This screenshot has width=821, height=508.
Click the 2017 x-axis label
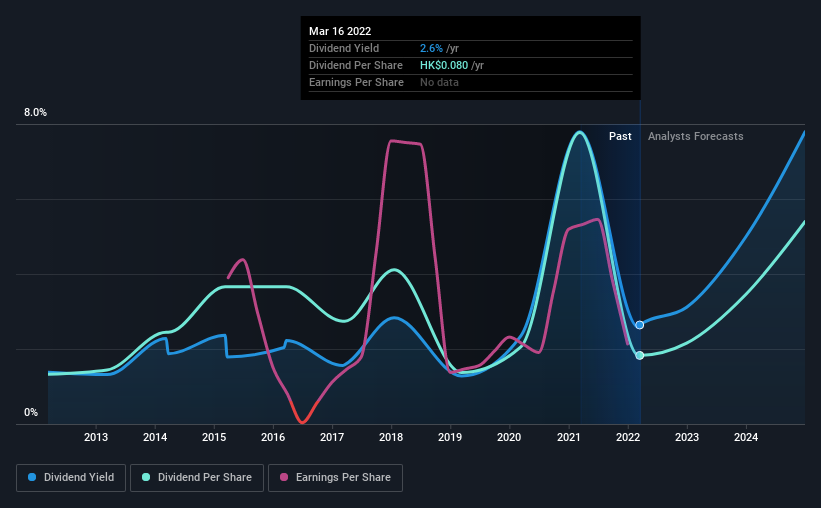[x=332, y=437]
